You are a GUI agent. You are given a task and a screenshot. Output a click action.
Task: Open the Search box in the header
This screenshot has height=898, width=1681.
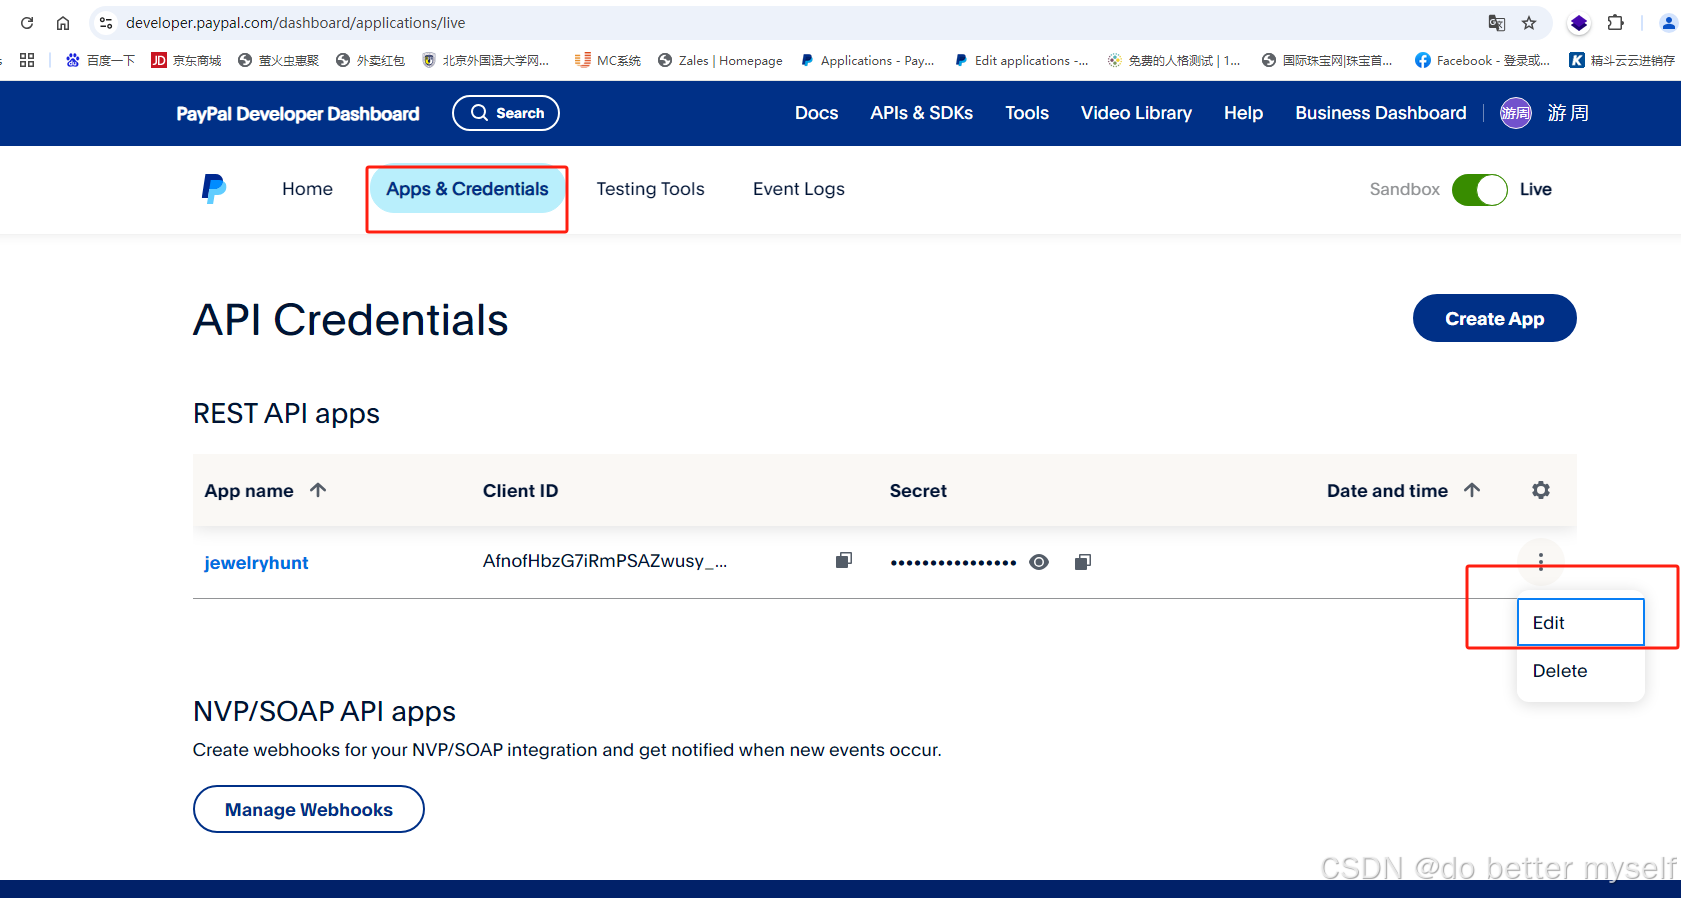coord(506,113)
